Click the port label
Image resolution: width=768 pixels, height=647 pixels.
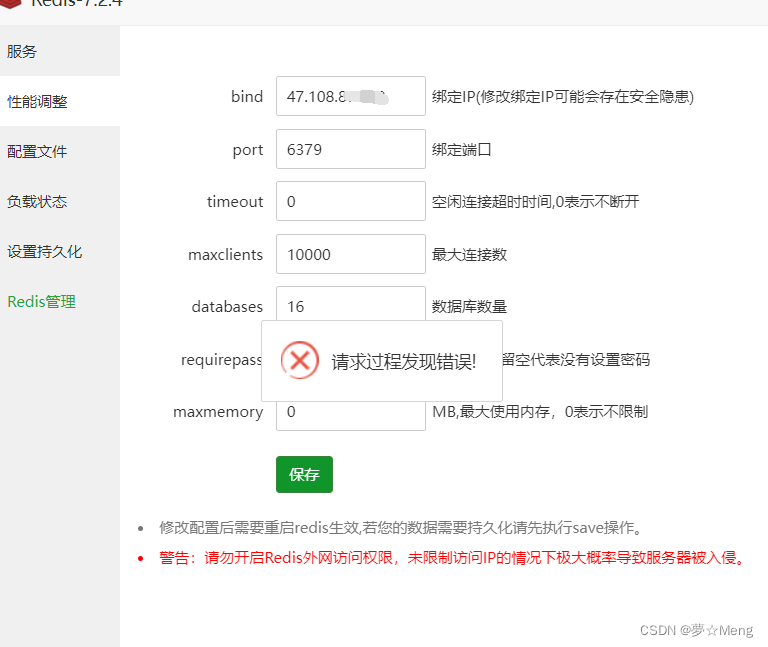point(248,150)
